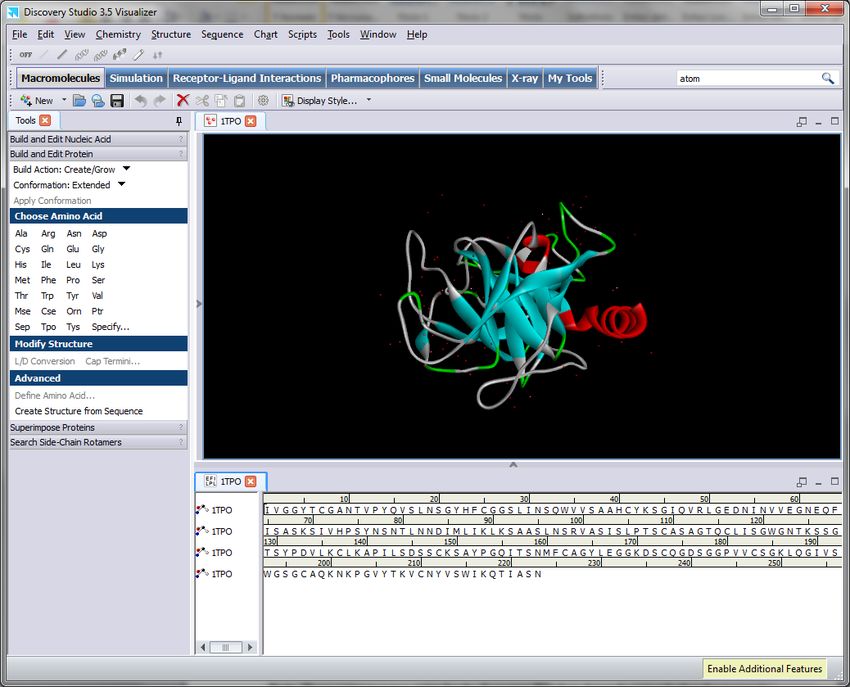Open the Scripts menu
This screenshot has height=687, width=850.
tap(302, 34)
